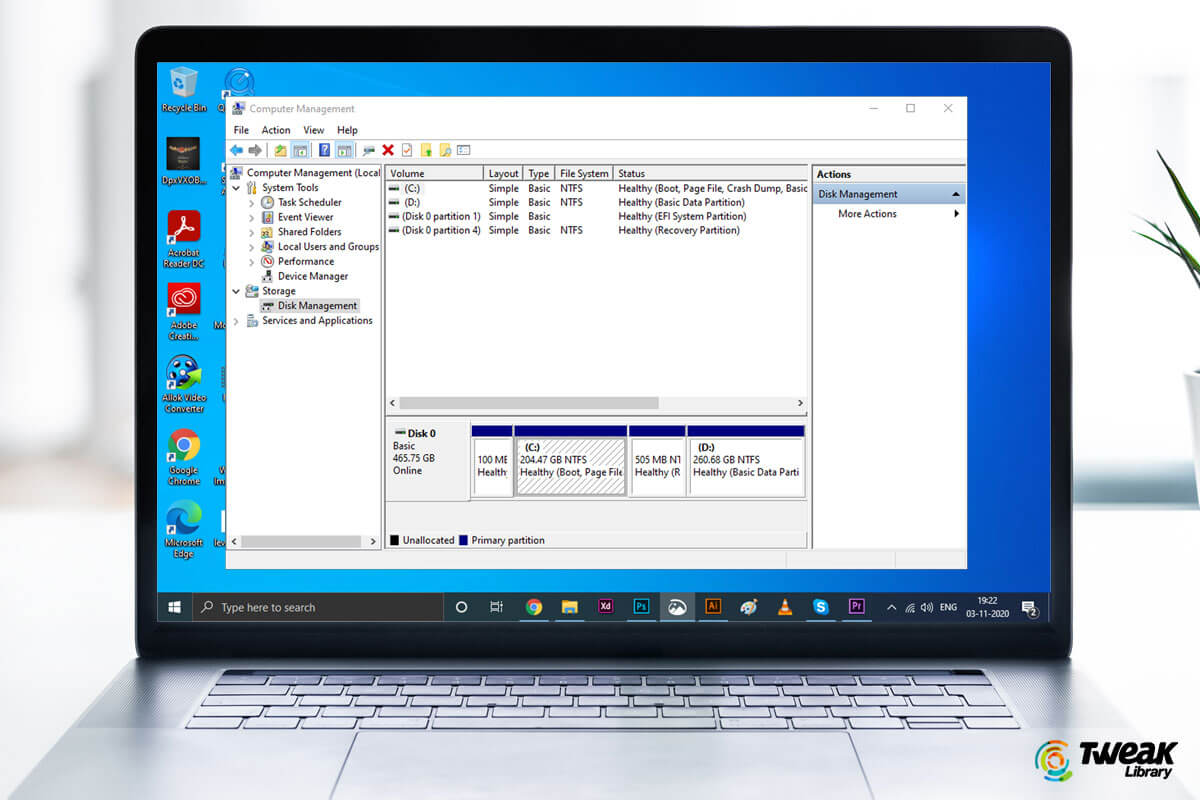Launch VLC from the taskbar
The height and width of the screenshot is (800, 1200).
click(x=784, y=606)
